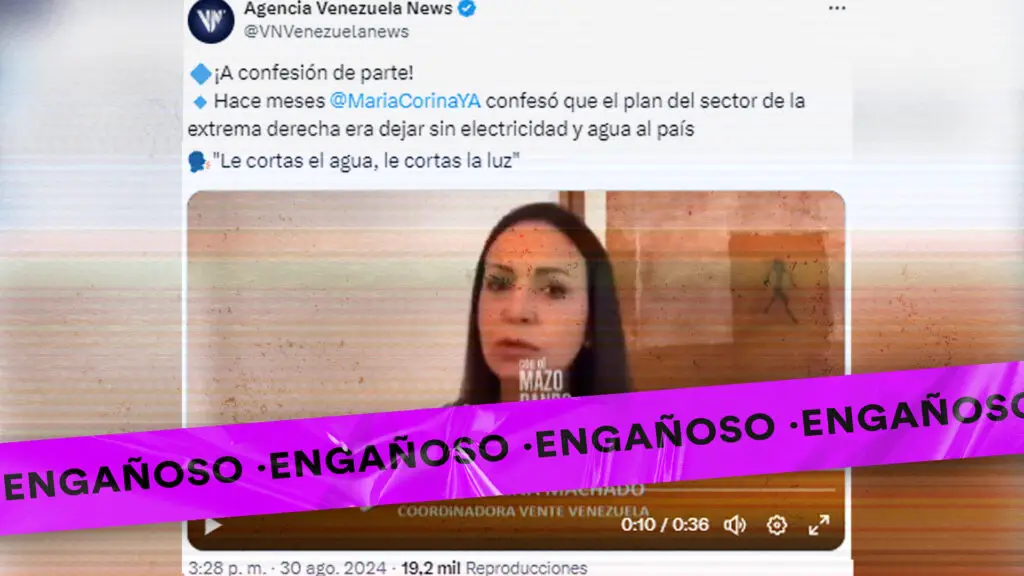Expand the video to fullscreen
Image resolution: width=1024 pixels, height=576 pixels.
coord(819,525)
